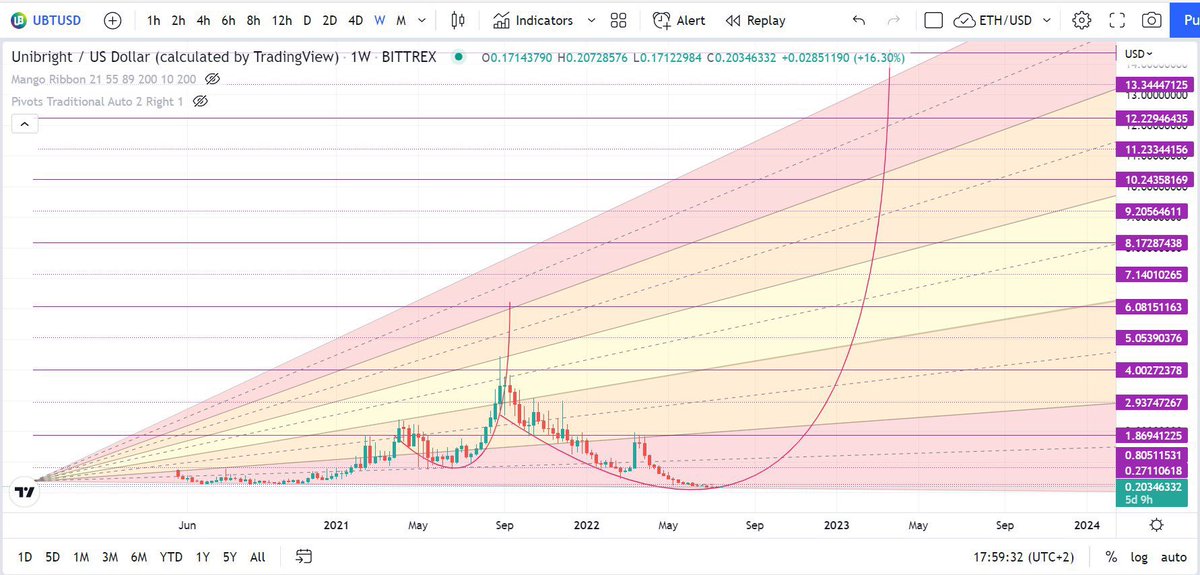The height and width of the screenshot is (575, 1200).
Task: Set date range to YTD
Action: (x=173, y=556)
